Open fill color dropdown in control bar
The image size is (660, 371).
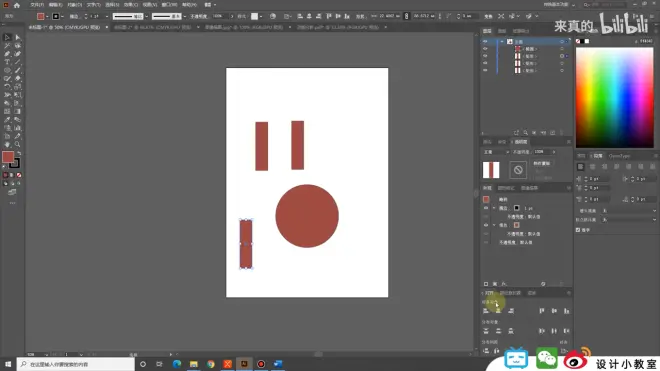coord(47,16)
